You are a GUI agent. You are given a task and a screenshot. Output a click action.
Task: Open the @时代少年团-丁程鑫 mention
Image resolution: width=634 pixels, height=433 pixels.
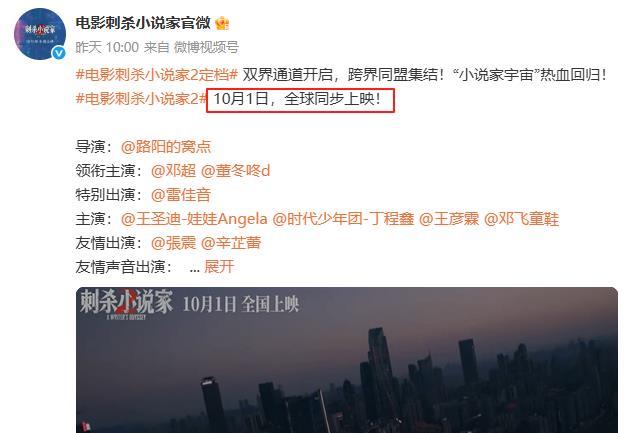coord(343,219)
